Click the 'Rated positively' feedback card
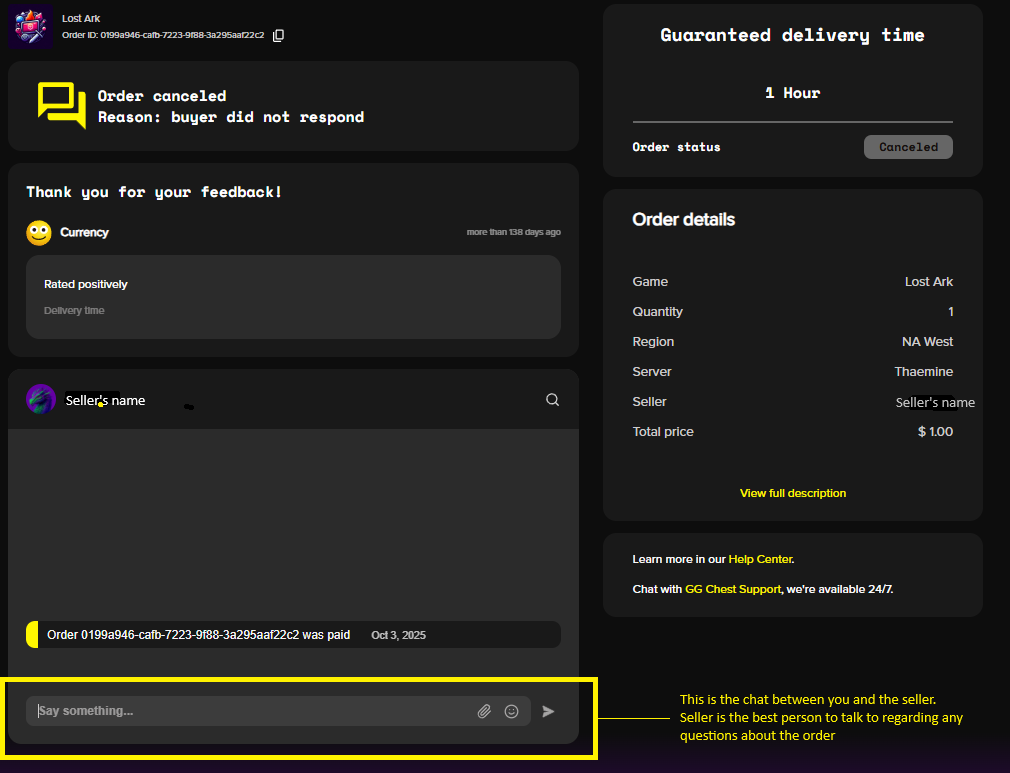1010x773 pixels. coord(293,297)
